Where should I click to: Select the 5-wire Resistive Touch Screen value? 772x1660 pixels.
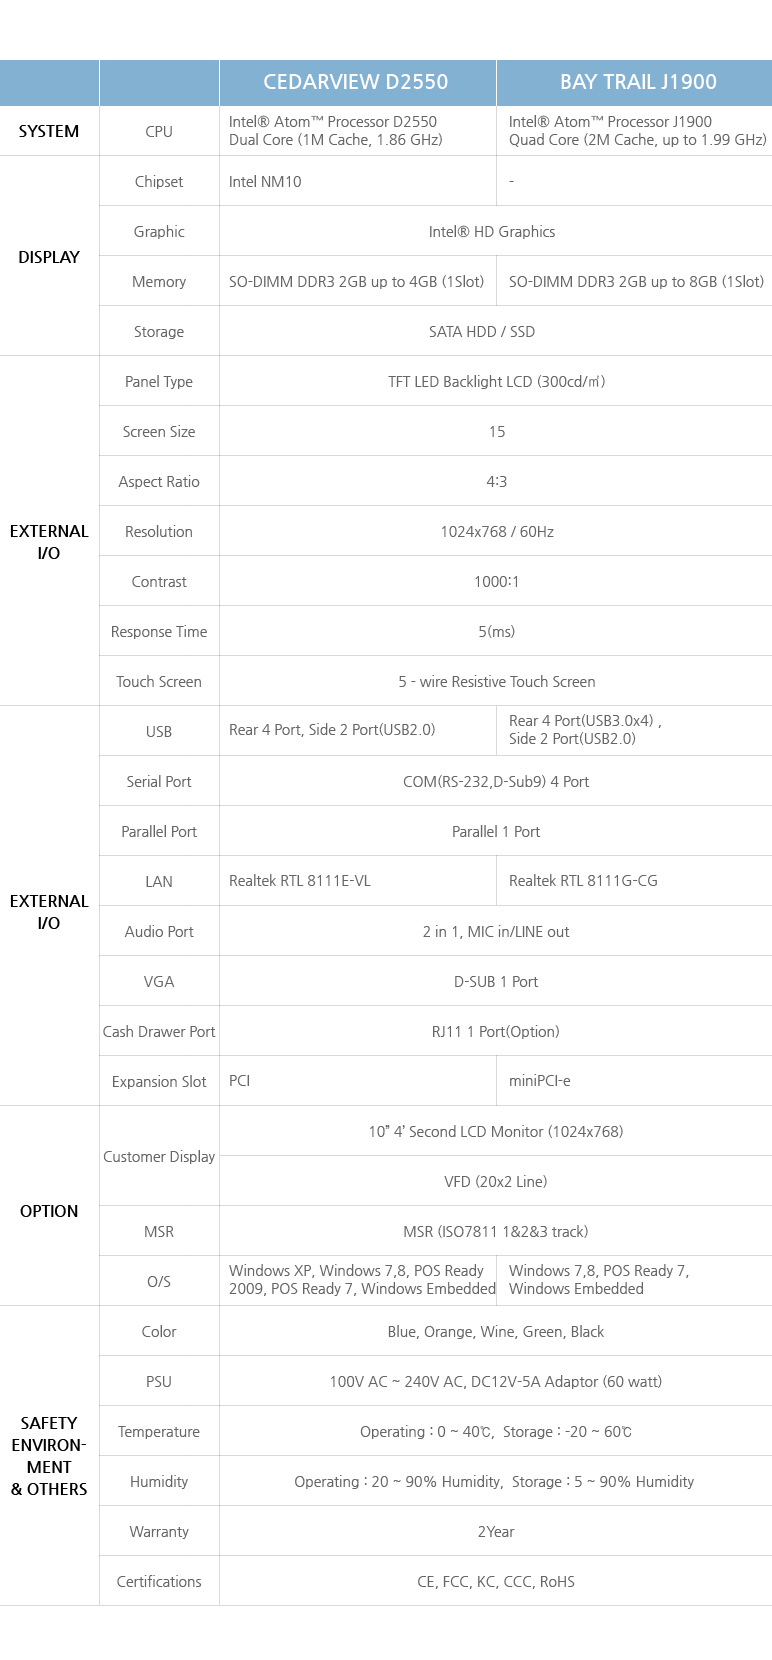tap(497, 681)
